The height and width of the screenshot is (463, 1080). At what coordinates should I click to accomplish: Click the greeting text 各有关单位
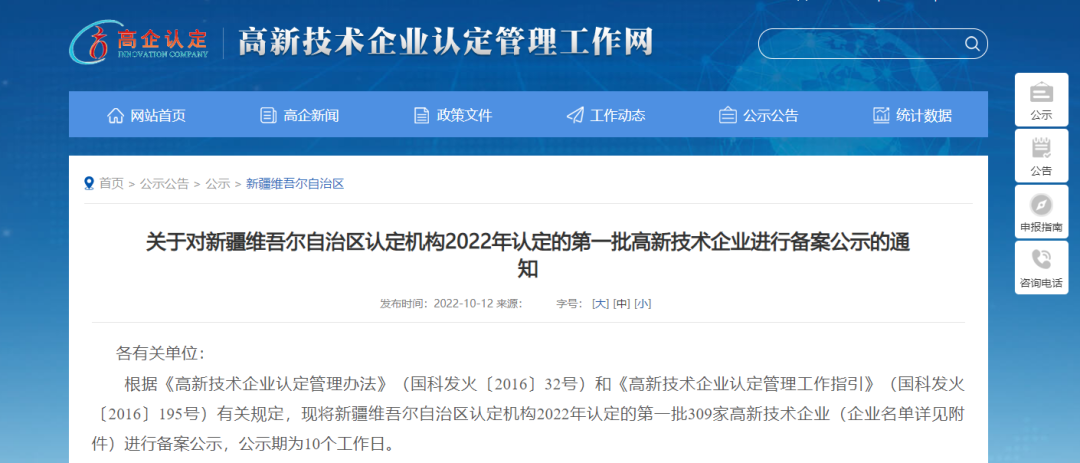tap(160, 353)
